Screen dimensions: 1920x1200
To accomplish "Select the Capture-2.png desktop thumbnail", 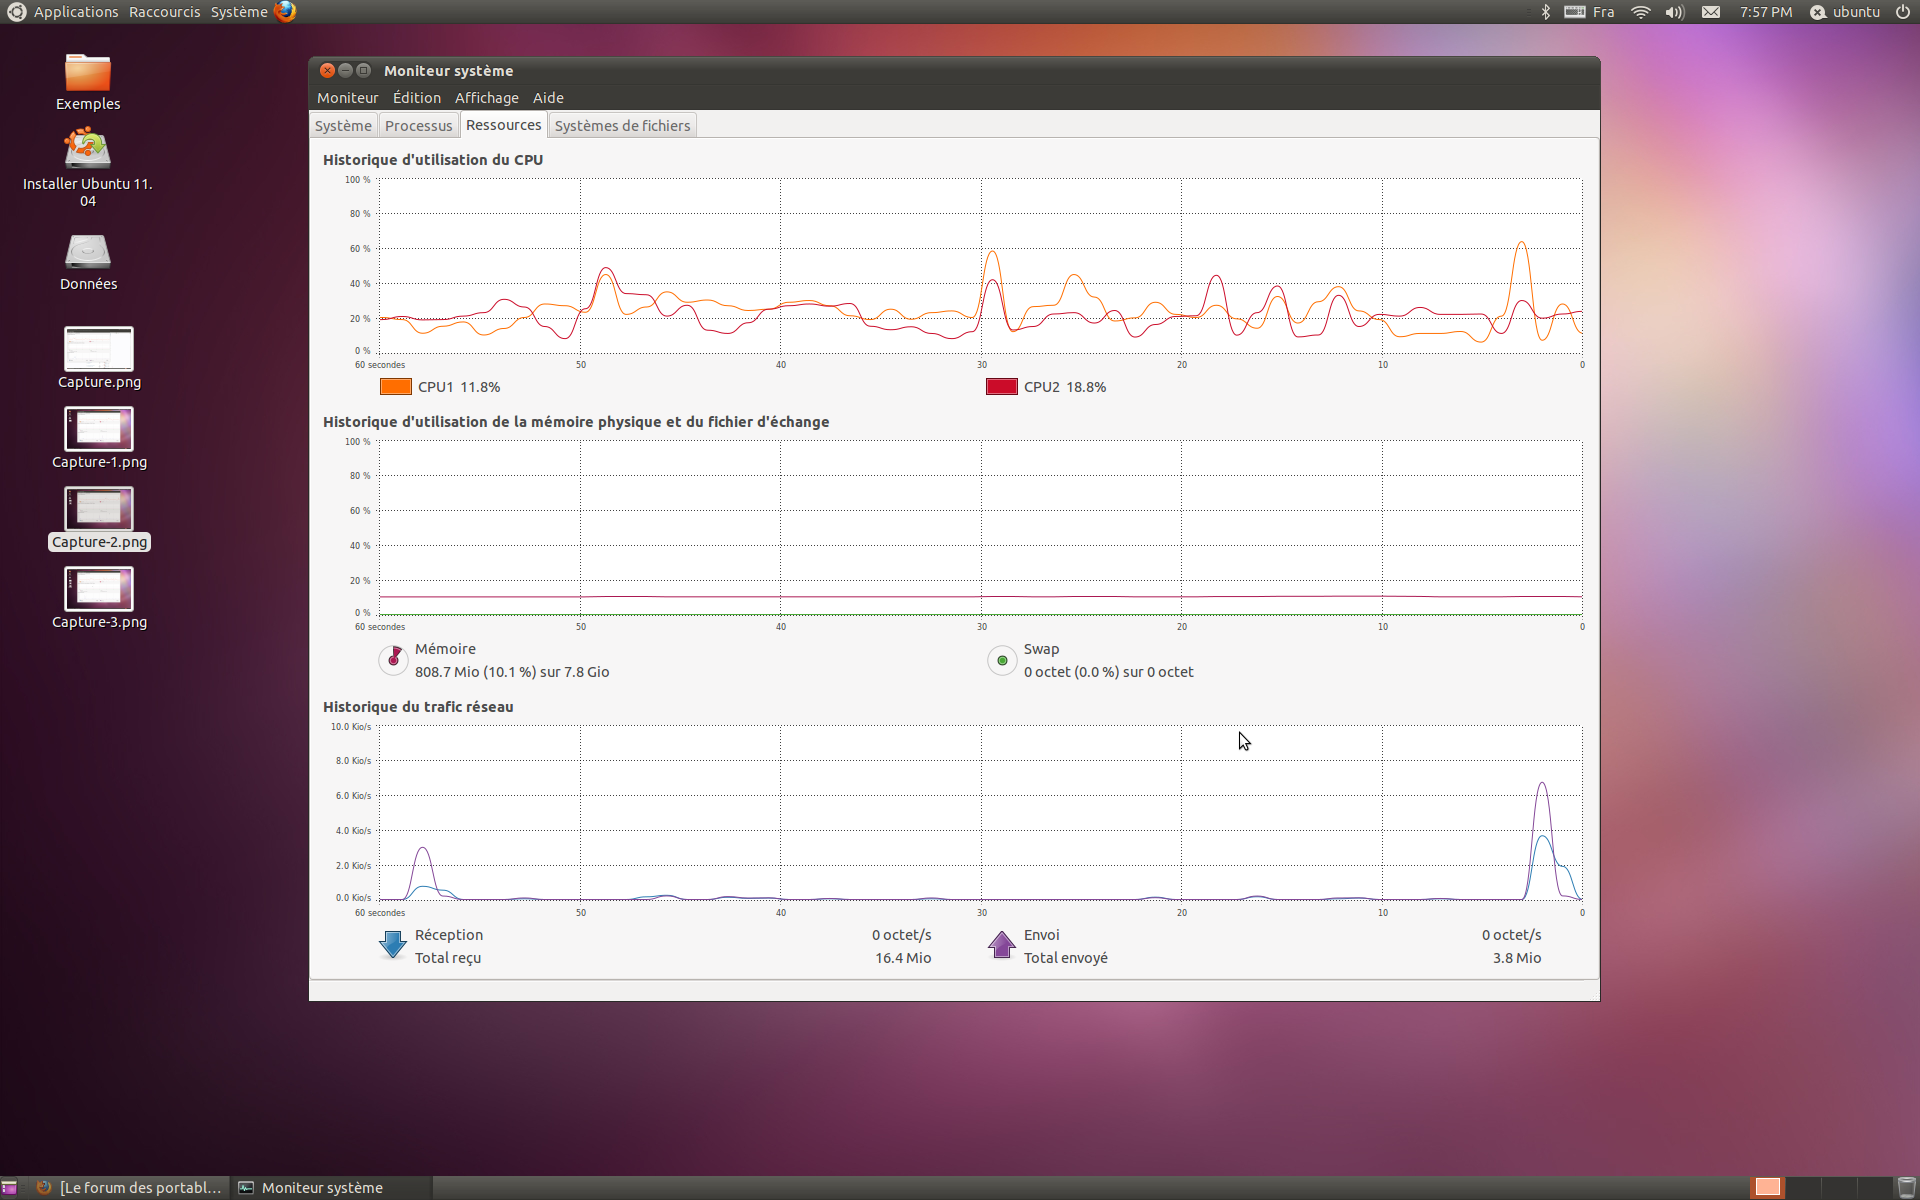I will click(99, 510).
